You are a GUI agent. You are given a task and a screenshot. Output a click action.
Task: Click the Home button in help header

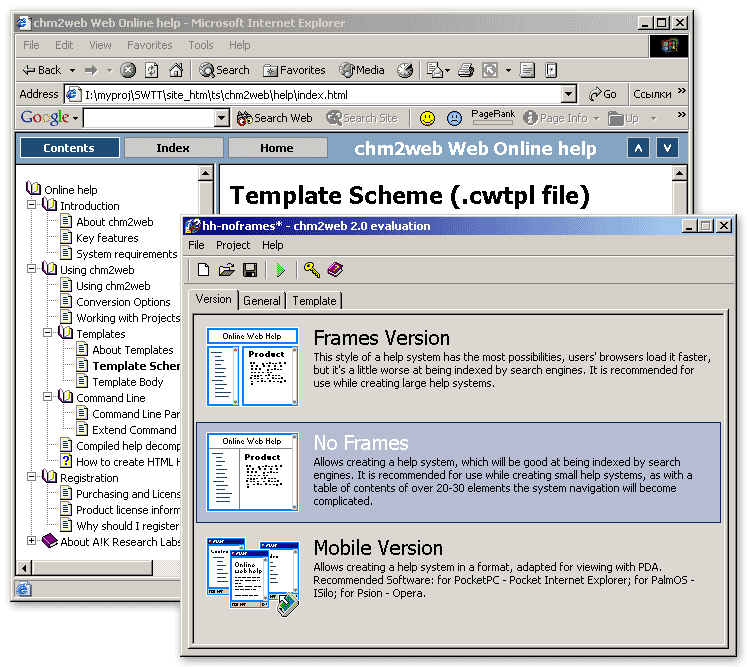click(277, 148)
